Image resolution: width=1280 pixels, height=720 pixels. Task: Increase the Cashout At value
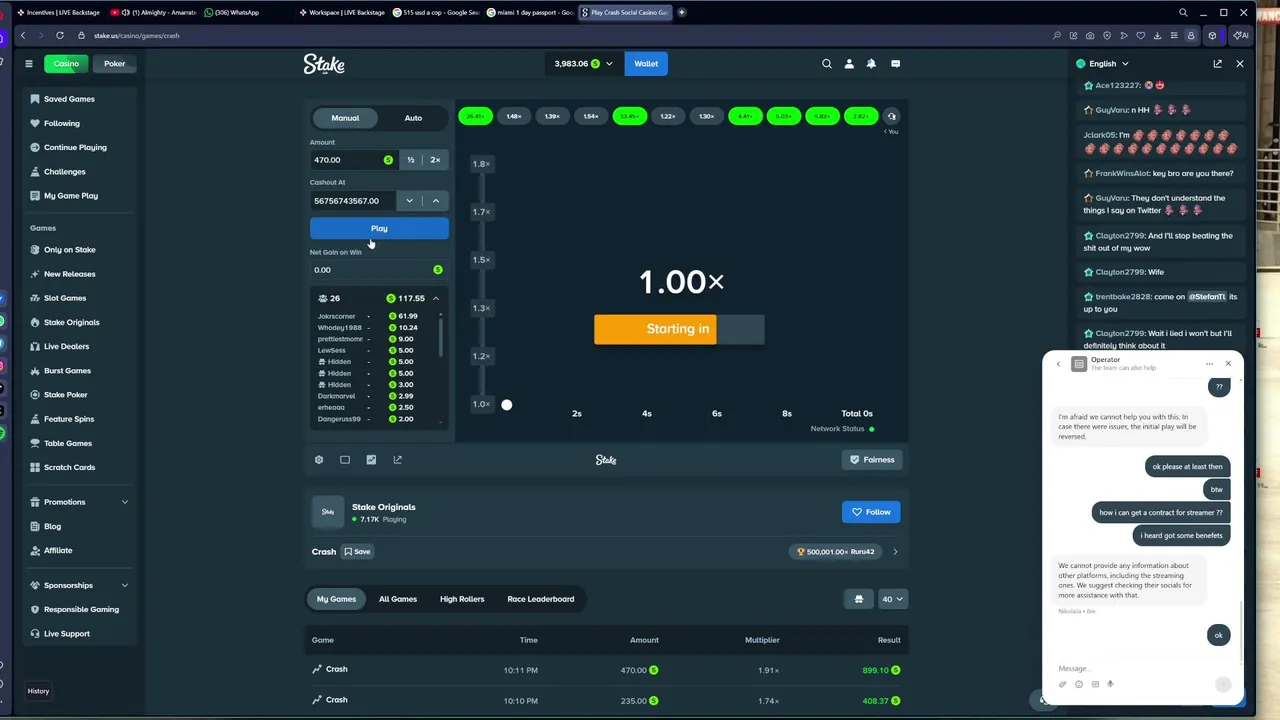436,201
